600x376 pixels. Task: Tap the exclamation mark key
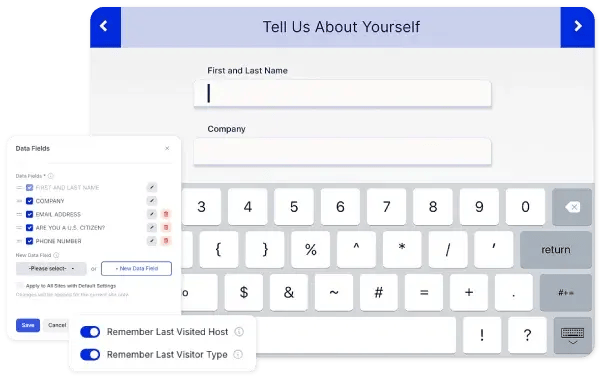[x=482, y=335]
